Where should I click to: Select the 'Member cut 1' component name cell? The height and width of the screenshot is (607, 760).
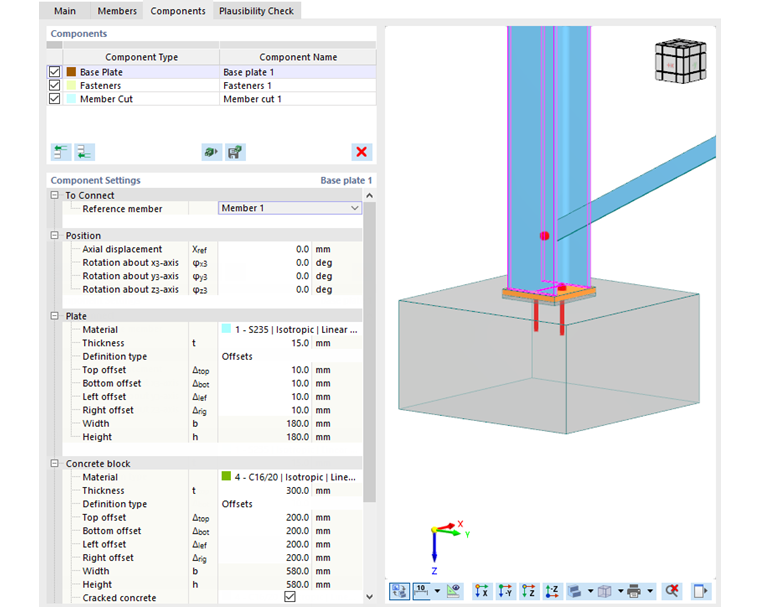tap(298, 98)
